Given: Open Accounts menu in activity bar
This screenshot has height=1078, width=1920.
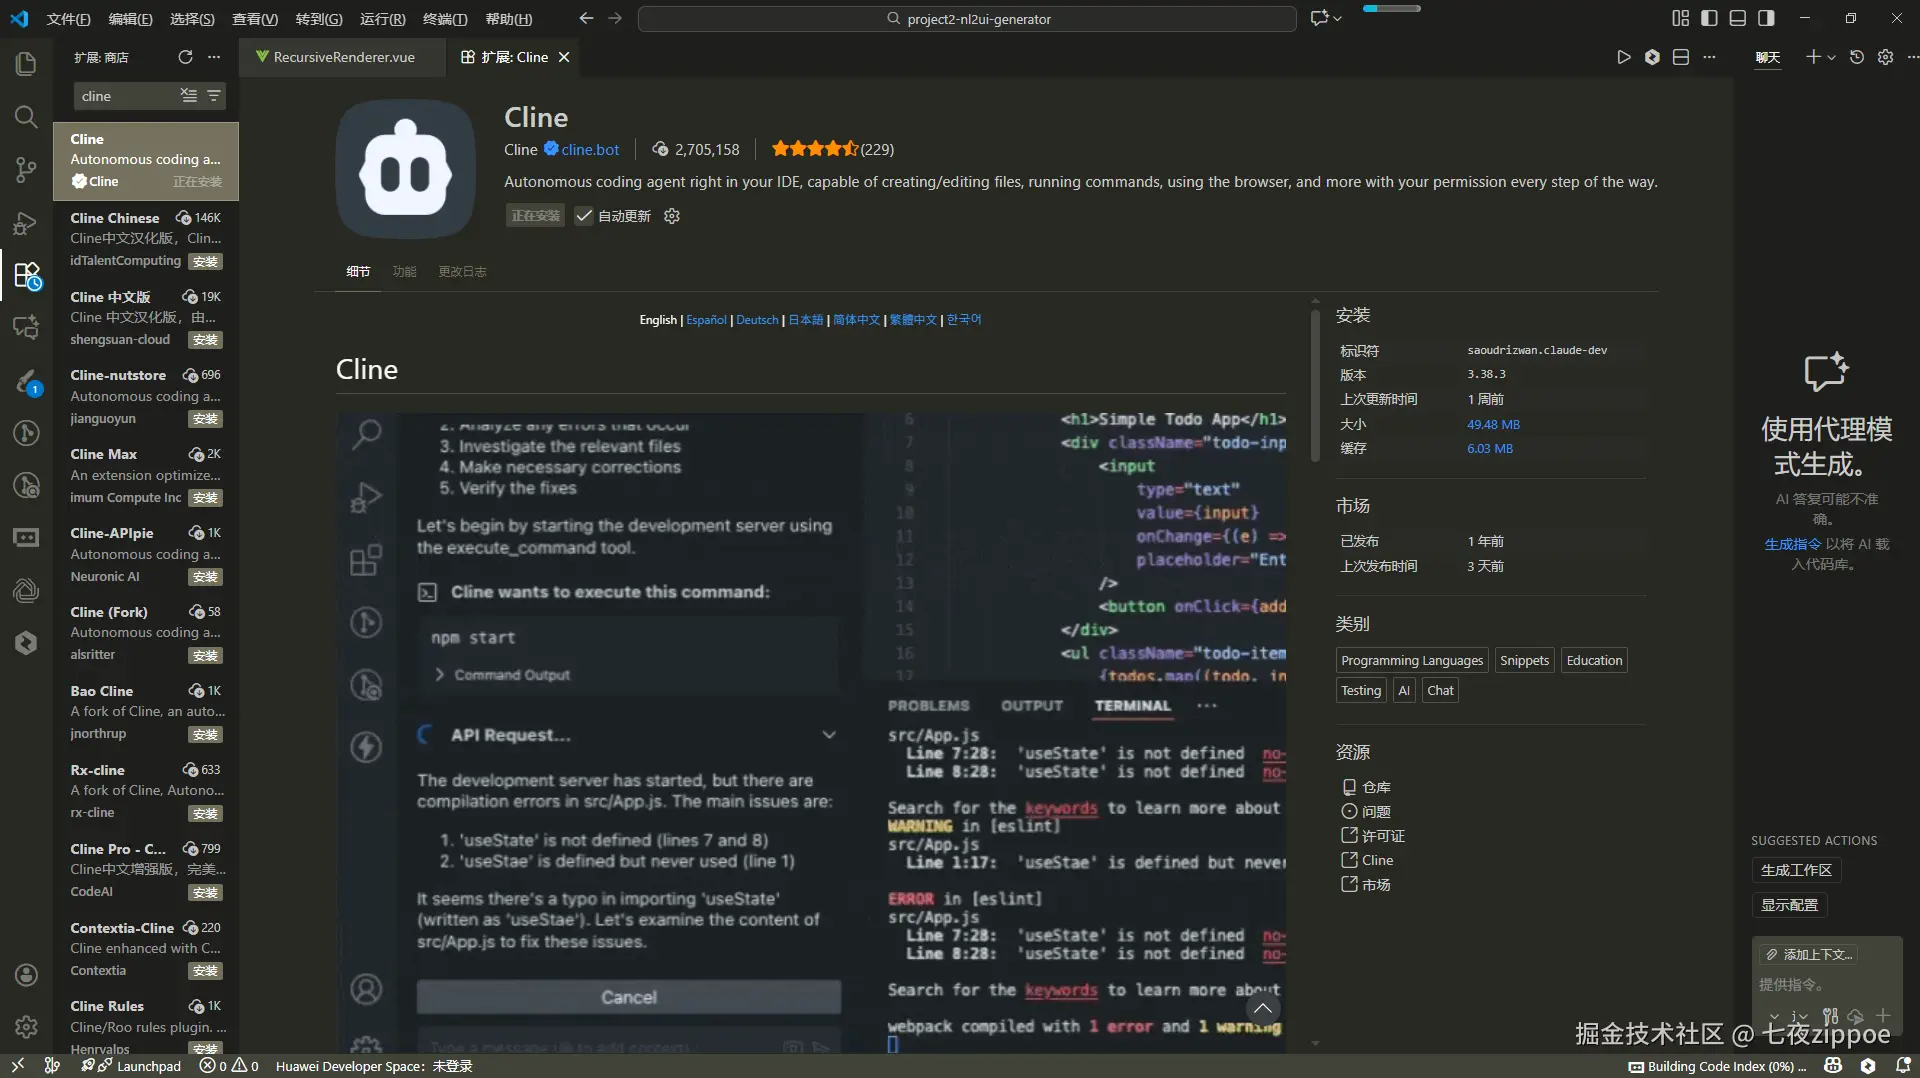Looking at the screenshot, I should [26, 975].
